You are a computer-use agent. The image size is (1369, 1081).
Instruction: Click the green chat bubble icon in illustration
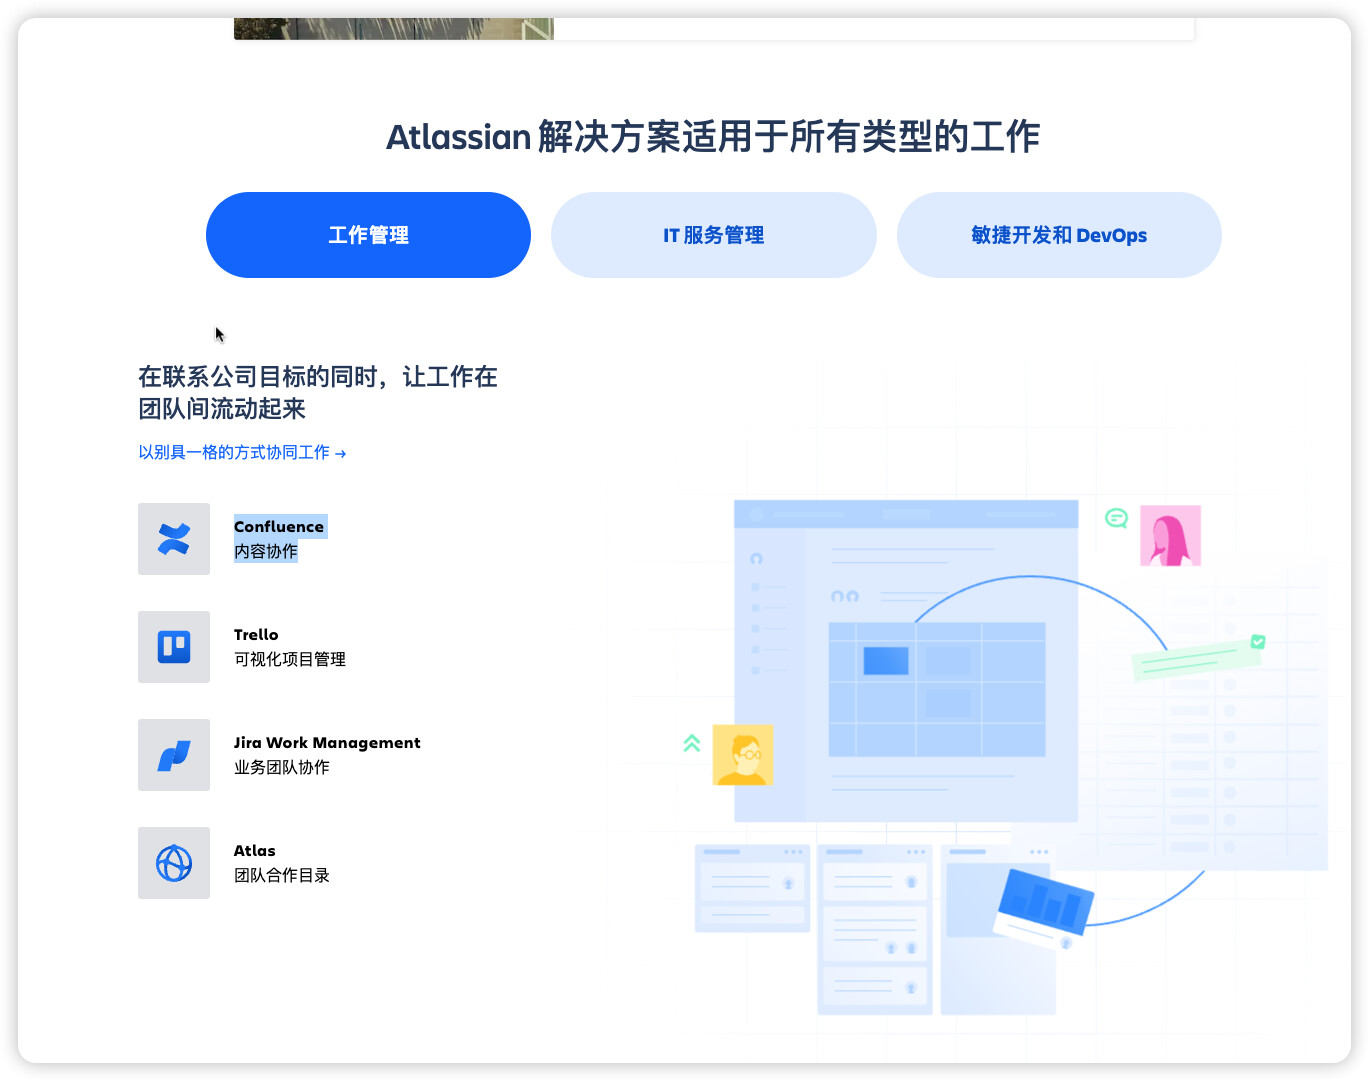coord(1116,518)
